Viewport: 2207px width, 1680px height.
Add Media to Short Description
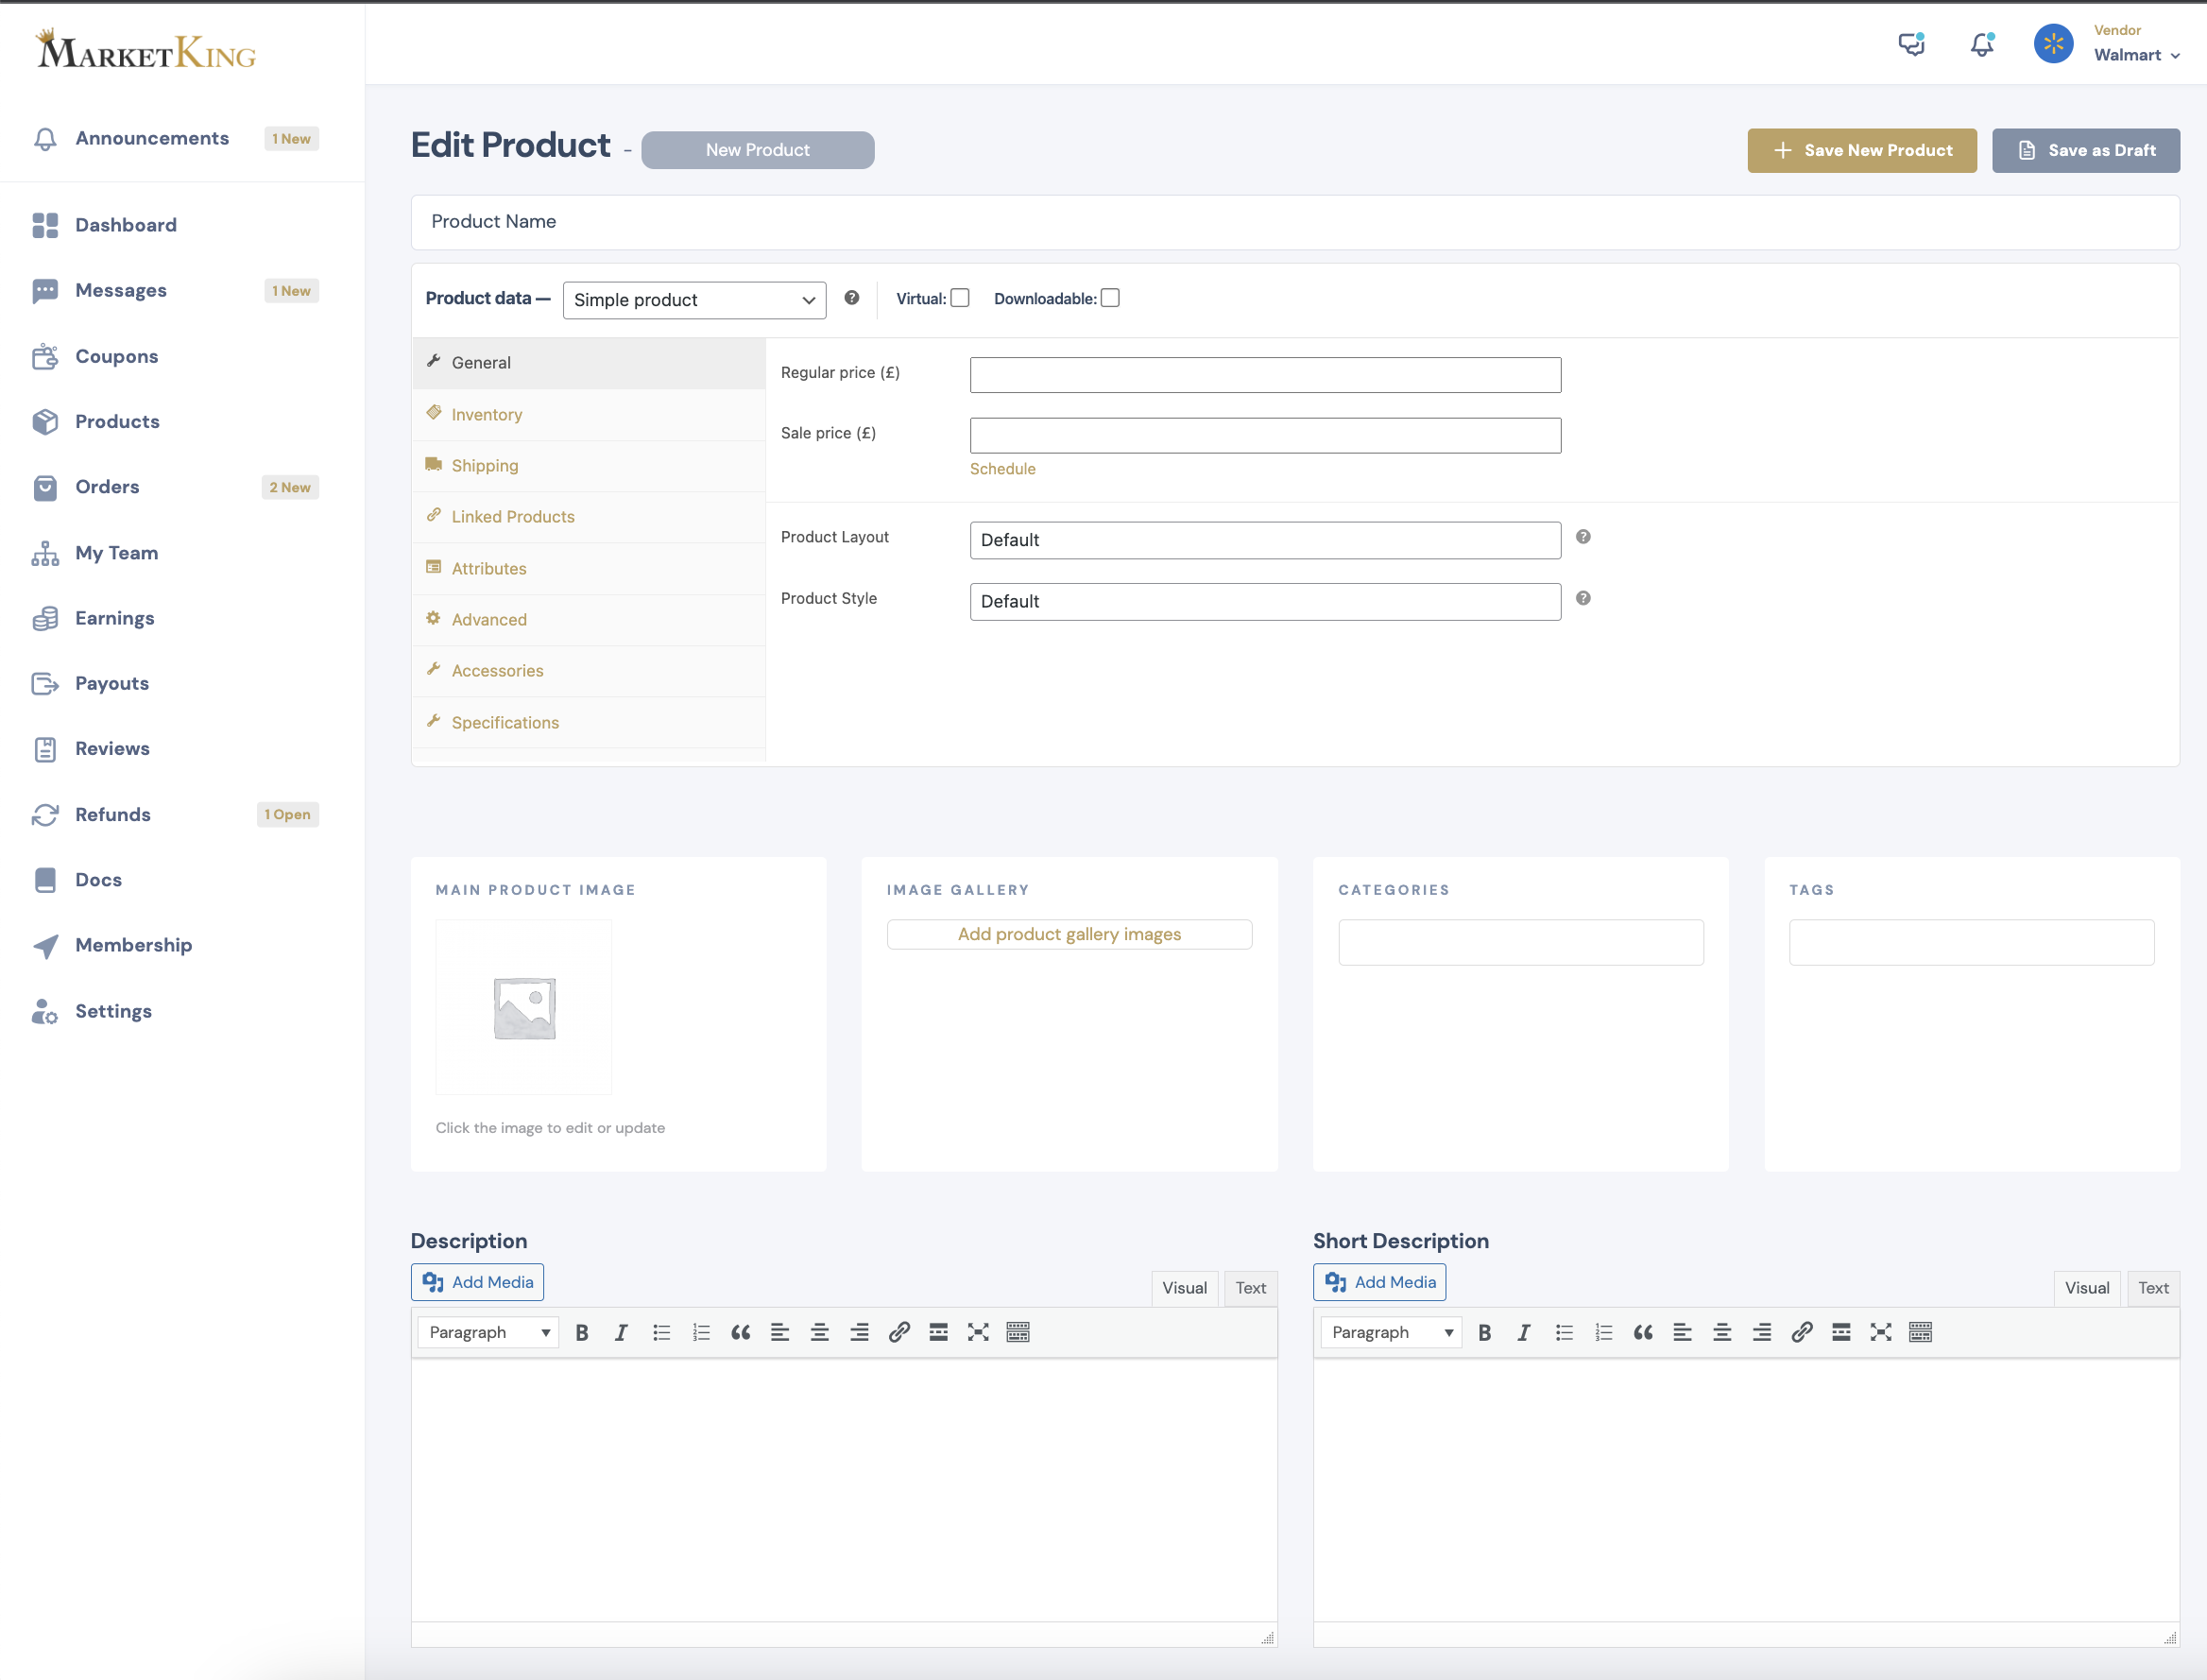coord(1379,1282)
